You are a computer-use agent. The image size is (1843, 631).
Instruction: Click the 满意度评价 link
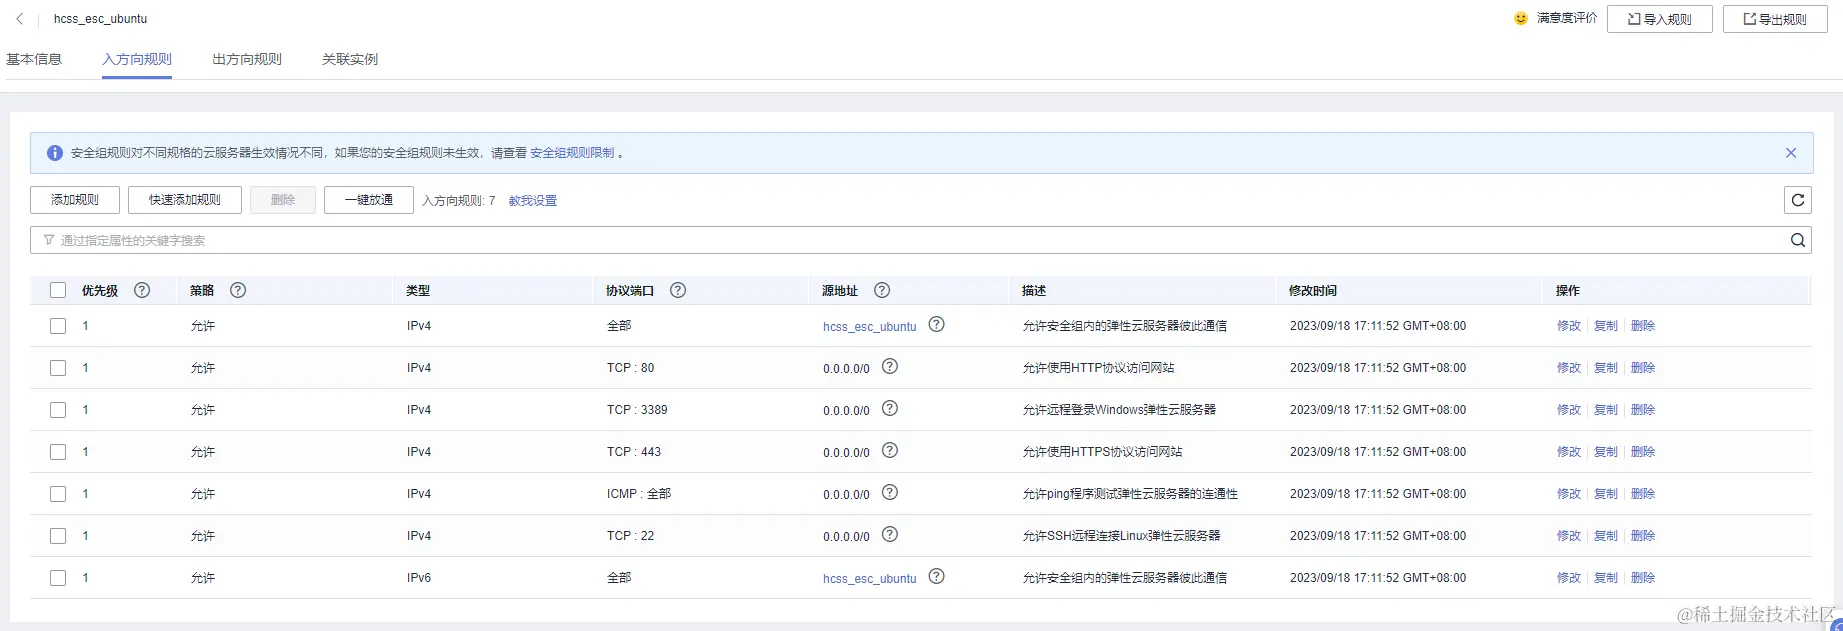[1567, 18]
